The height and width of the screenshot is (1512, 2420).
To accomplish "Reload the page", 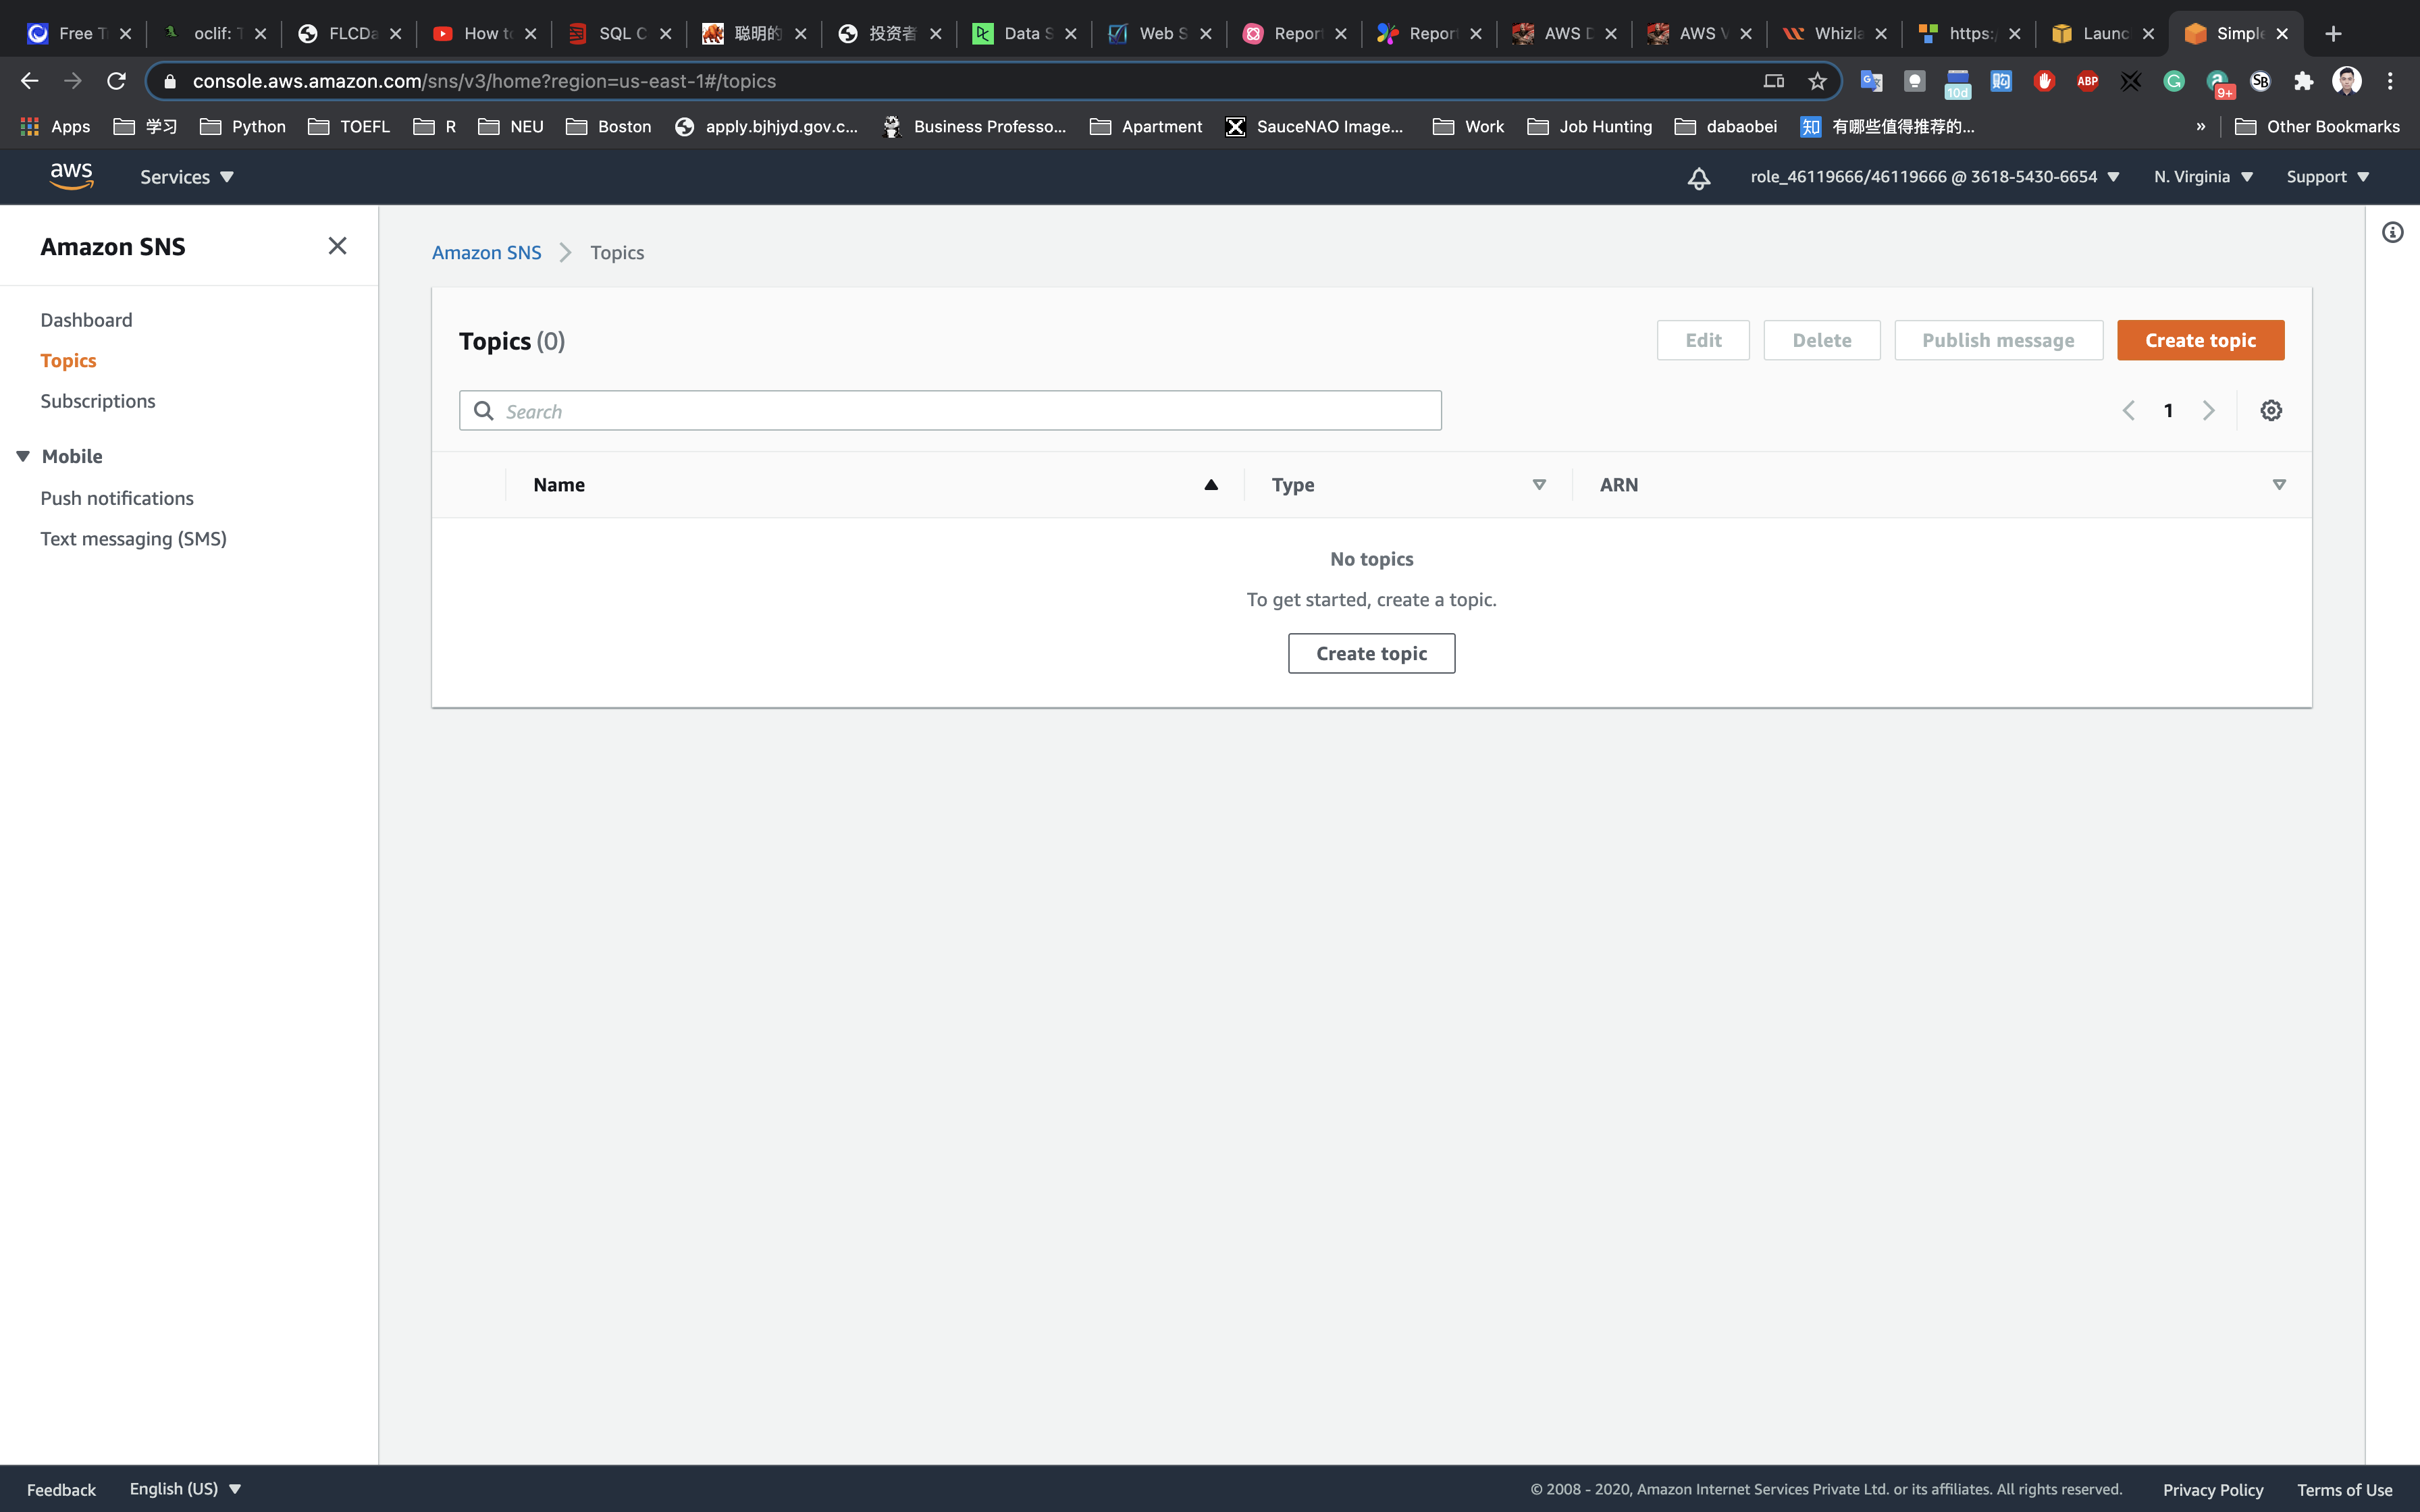I will 116,81.
